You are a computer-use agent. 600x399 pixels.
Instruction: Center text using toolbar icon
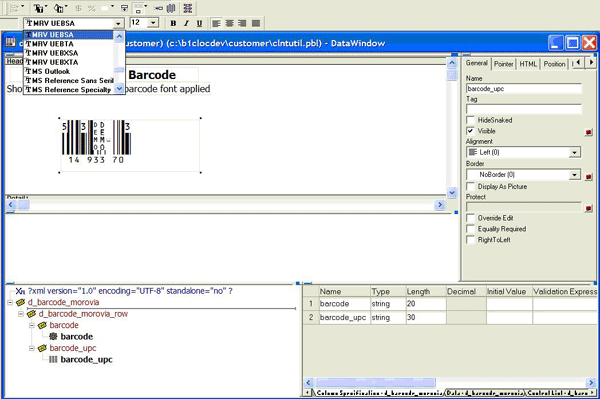click(229, 23)
